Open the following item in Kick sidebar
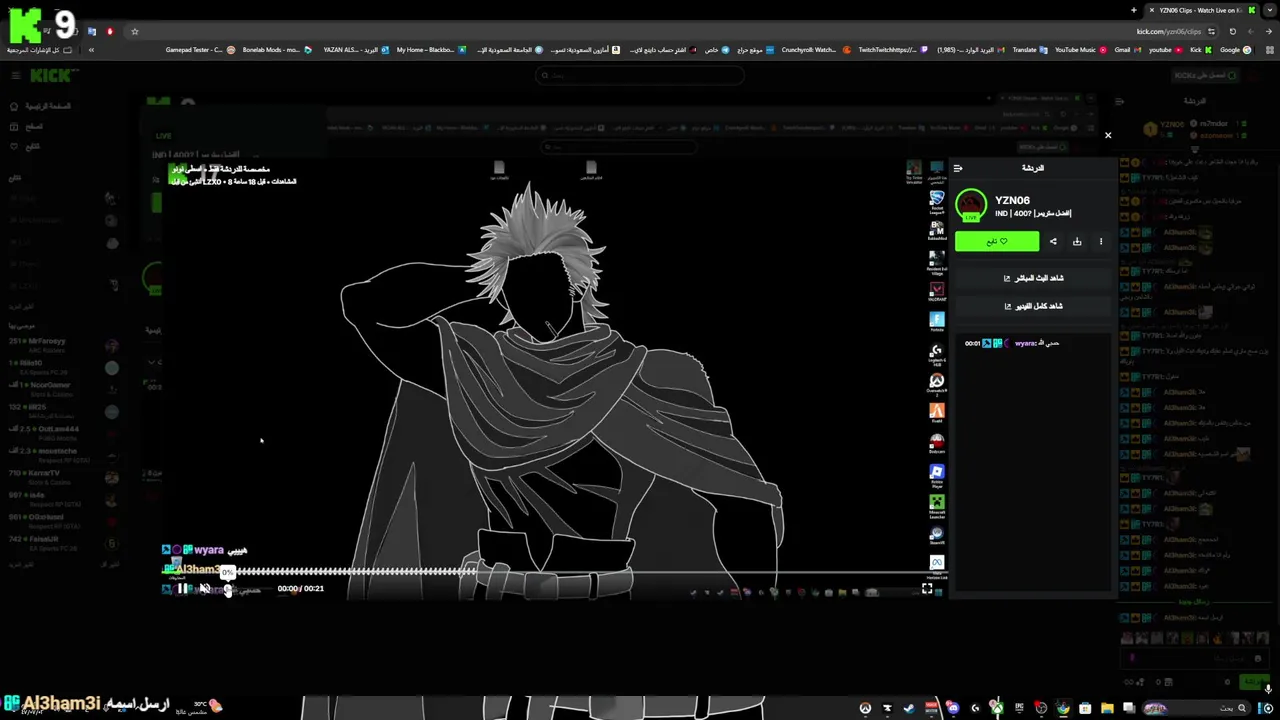 (24, 146)
